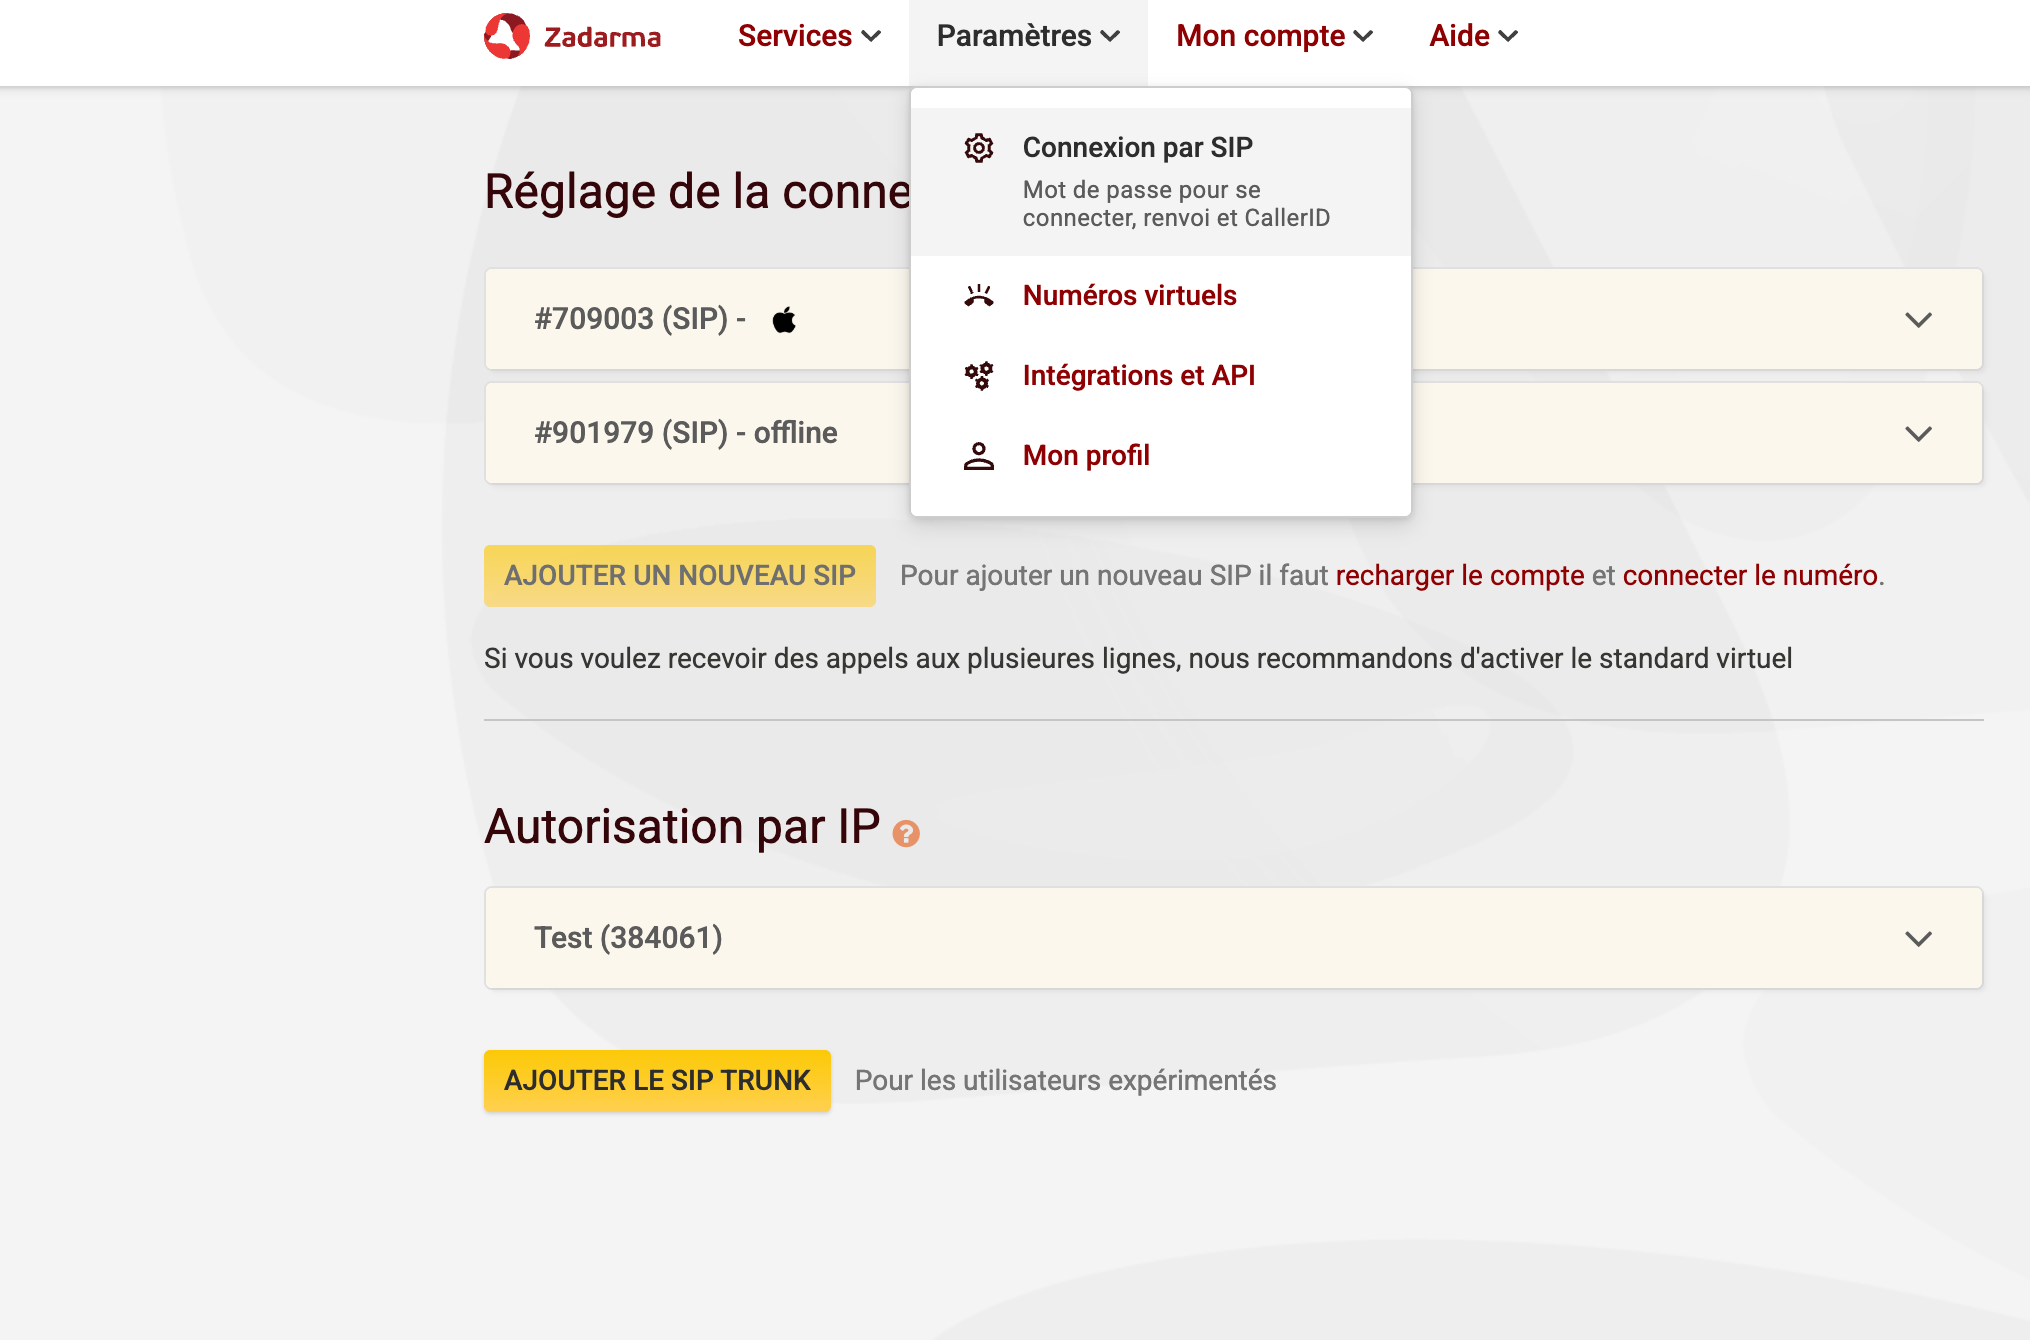
Task: Expand the #709003 SIP row chevron
Action: tap(1918, 320)
